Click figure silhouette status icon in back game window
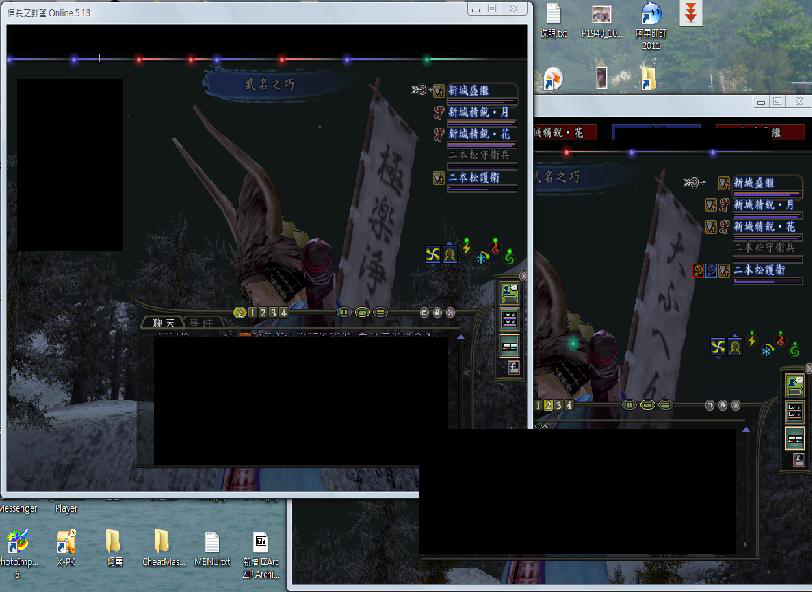The height and width of the screenshot is (592, 812). [734, 346]
